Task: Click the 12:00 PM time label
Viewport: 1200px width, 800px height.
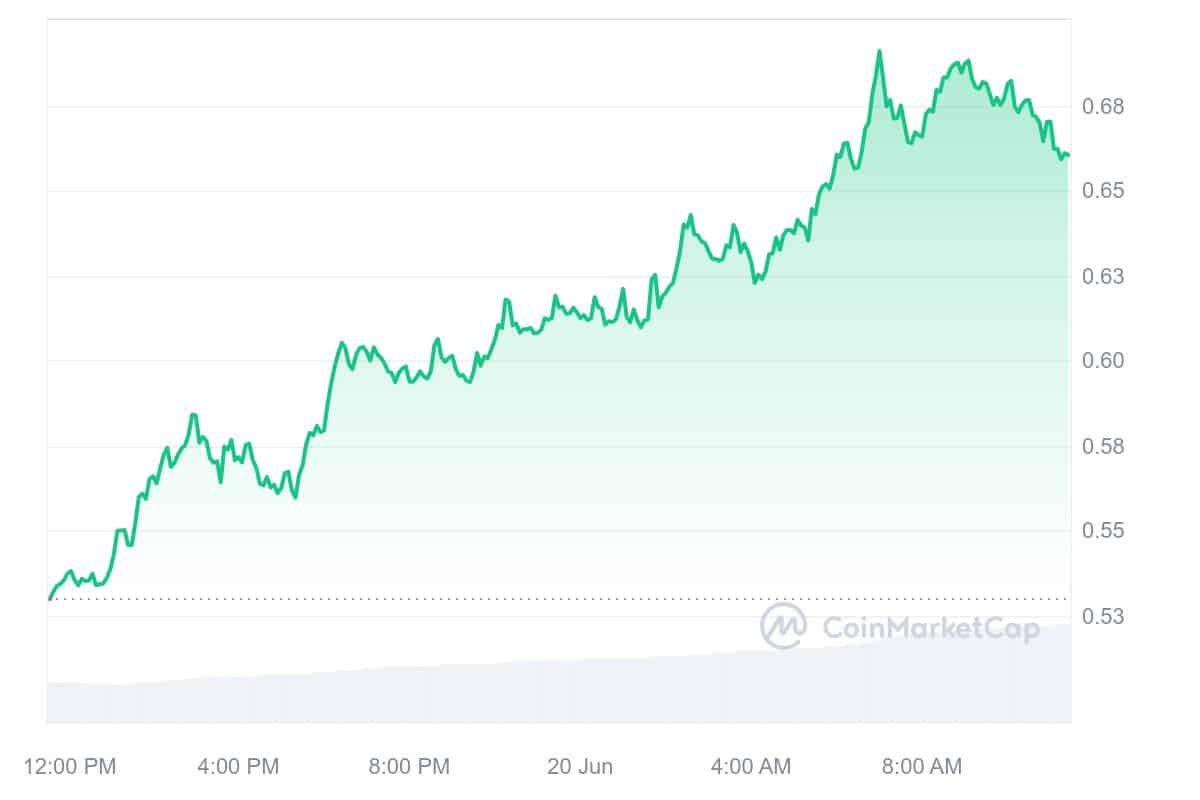Action: (x=68, y=767)
